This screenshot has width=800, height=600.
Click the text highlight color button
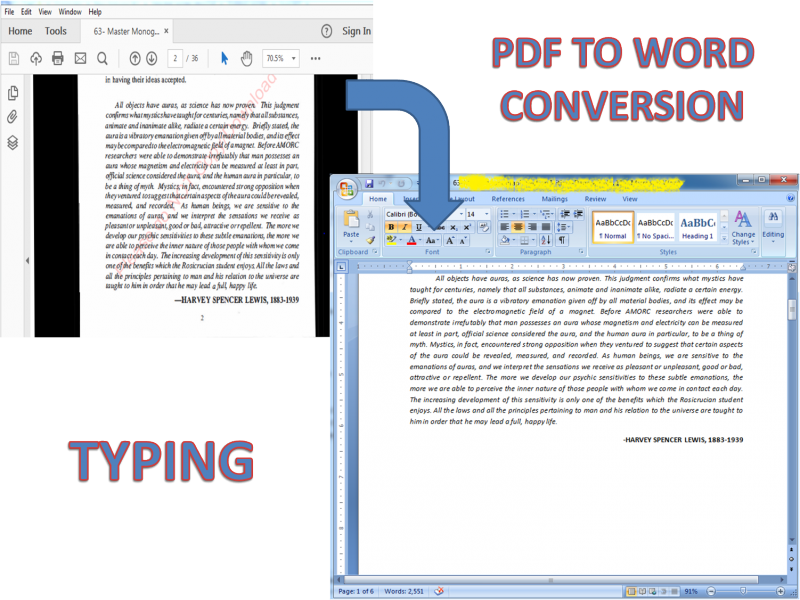click(391, 240)
